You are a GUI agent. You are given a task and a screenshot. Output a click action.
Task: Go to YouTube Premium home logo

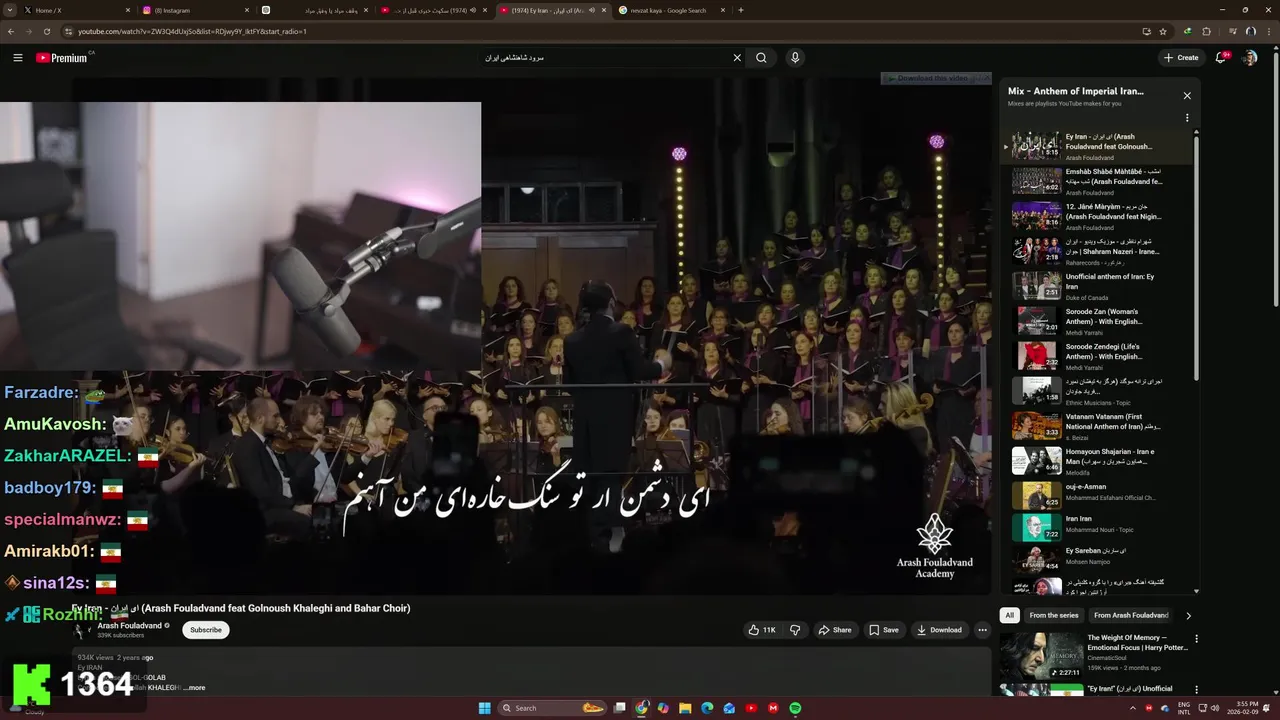tap(62, 58)
